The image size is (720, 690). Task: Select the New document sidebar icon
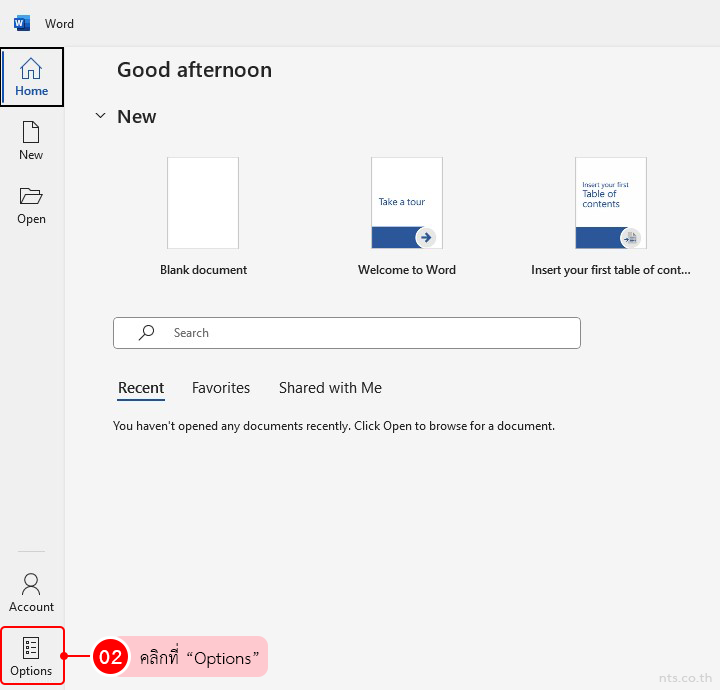(x=31, y=132)
